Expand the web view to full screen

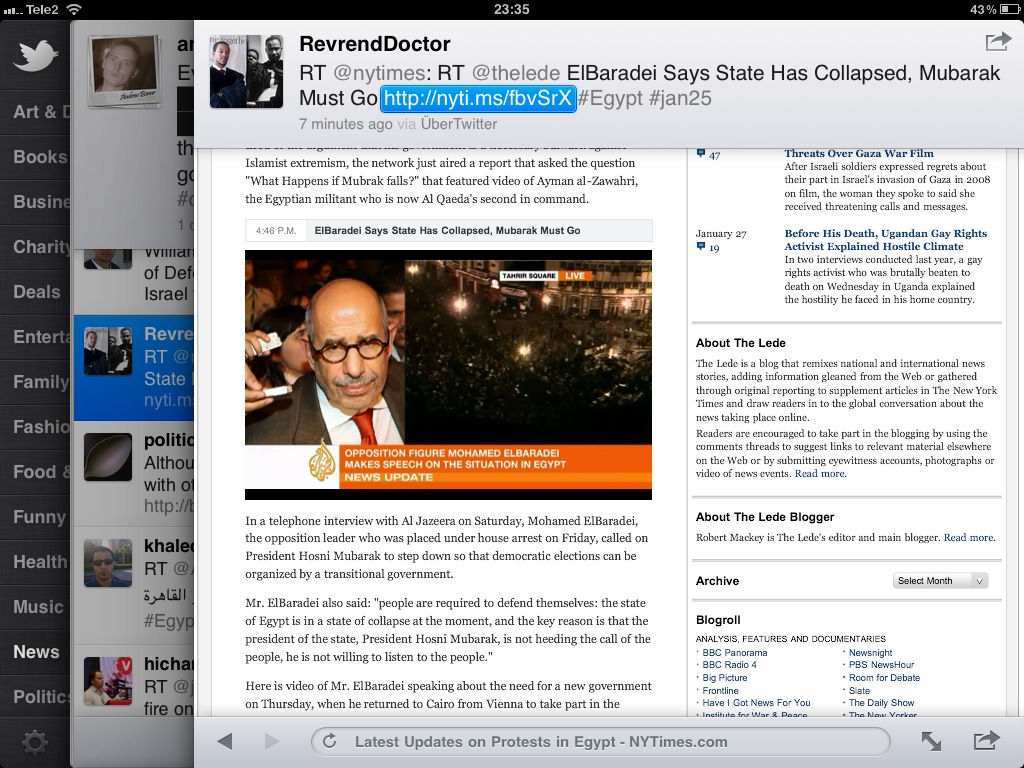click(x=931, y=741)
